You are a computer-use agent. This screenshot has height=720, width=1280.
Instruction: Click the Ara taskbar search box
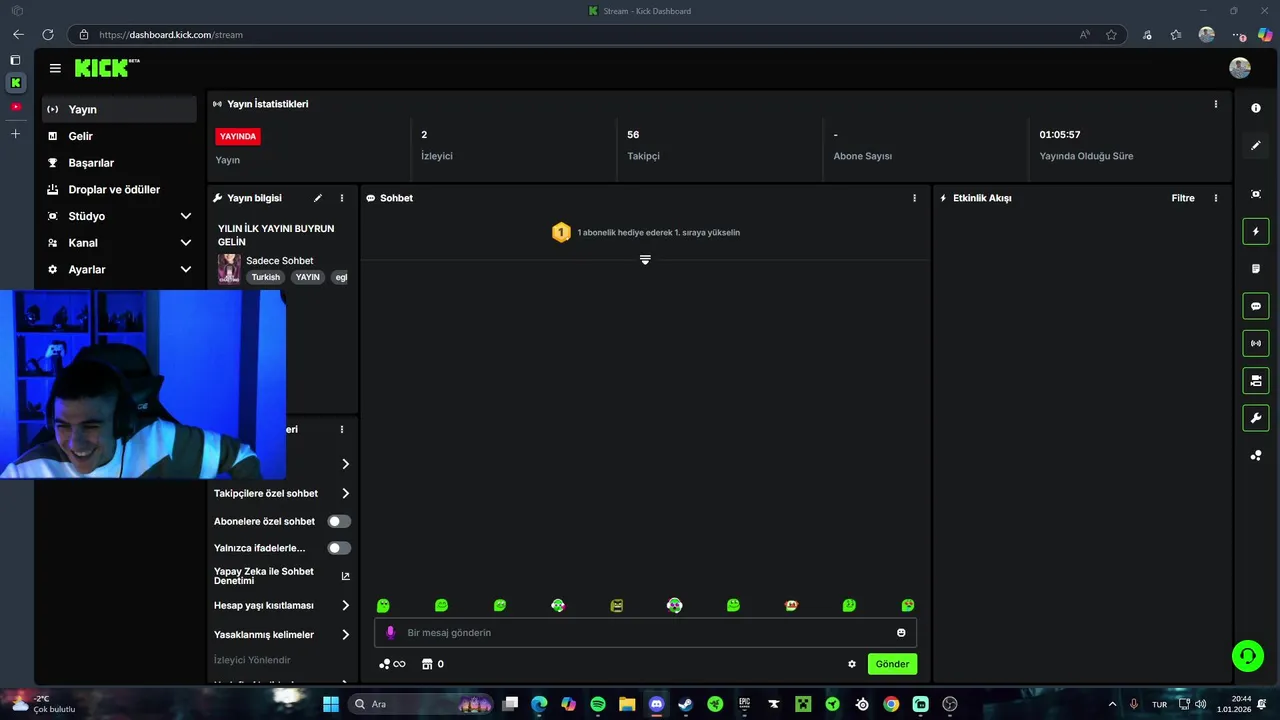pos(418,704)
